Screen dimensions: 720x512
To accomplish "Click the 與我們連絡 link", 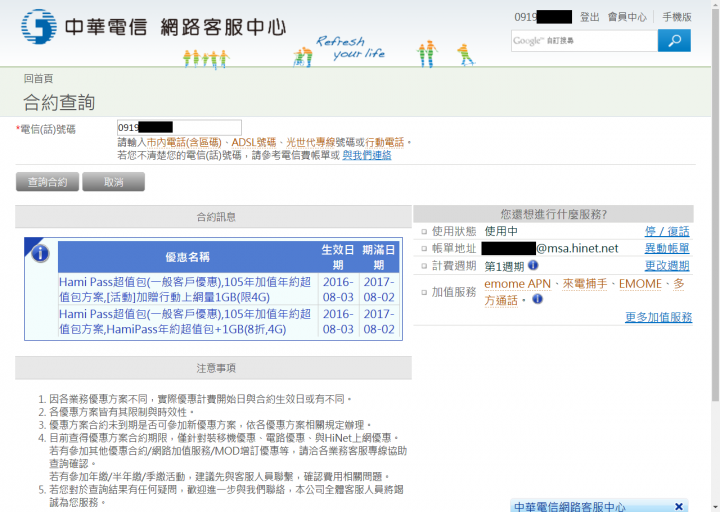I will 366,155.
